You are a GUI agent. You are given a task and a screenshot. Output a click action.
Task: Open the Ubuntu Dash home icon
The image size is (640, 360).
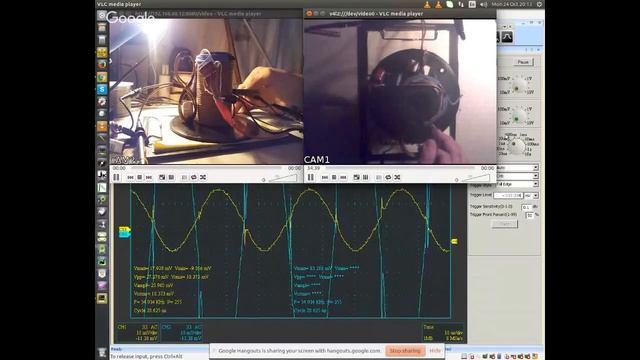[x=102, y=16]
